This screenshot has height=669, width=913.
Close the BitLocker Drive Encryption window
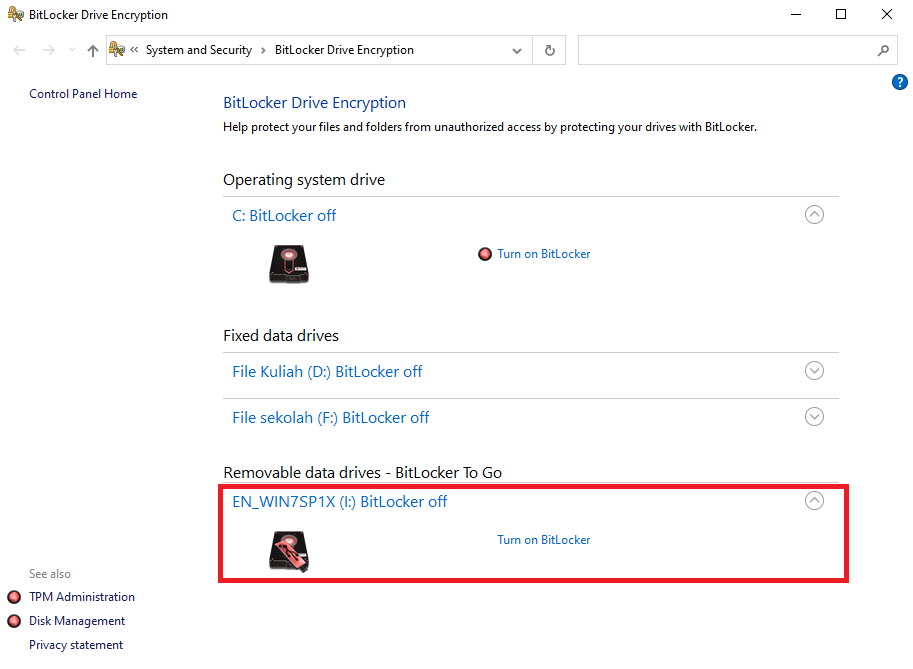pyautogui.click(x=887, y=14)
